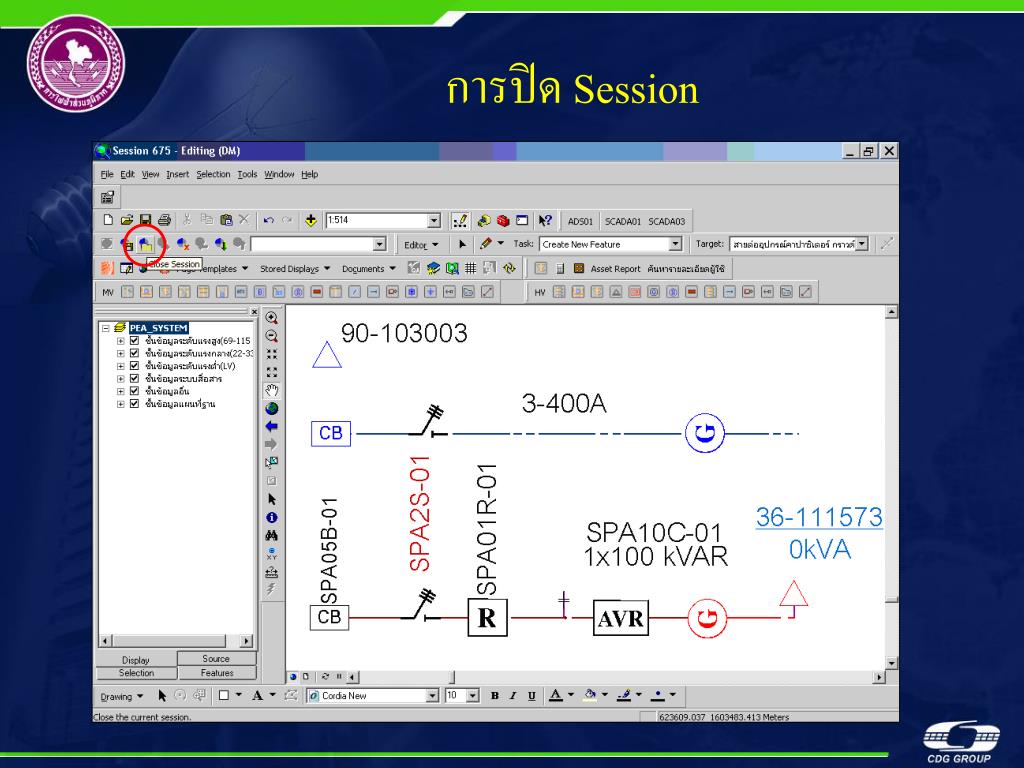Open the map scale 1:514 dropdown
This screenshot has width=1024, height=768.
coord(434,221)
